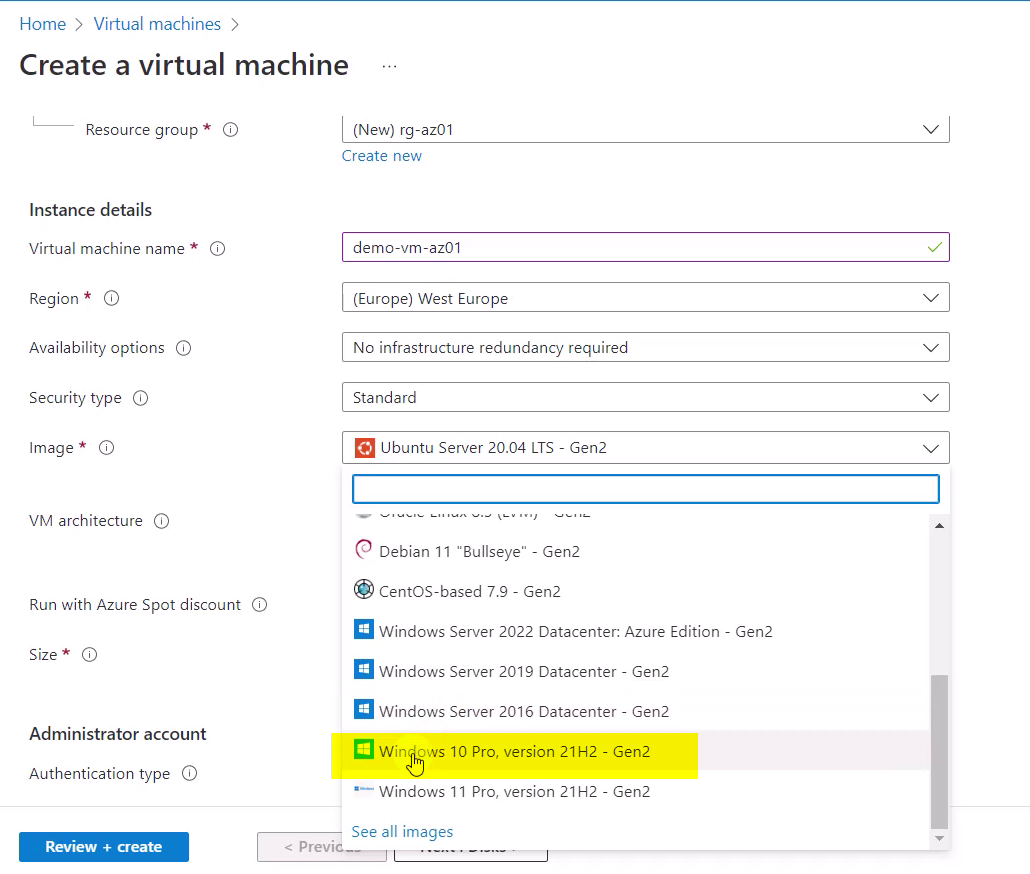Click the Create new resource group link
Viewport: 1030px width, 874px height.
coord(382,156)
